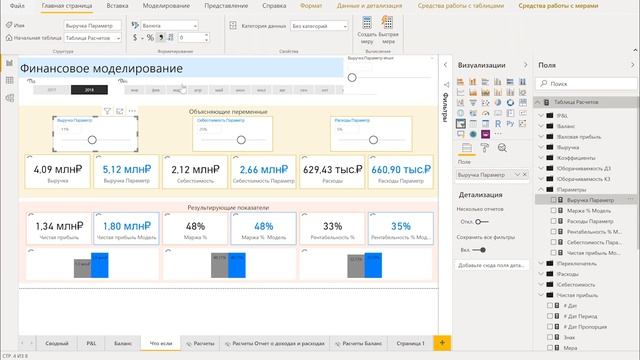Check the Расходы Параметр field checkbox
This screenshot has height=360, width=640.
tap(553, 221)
